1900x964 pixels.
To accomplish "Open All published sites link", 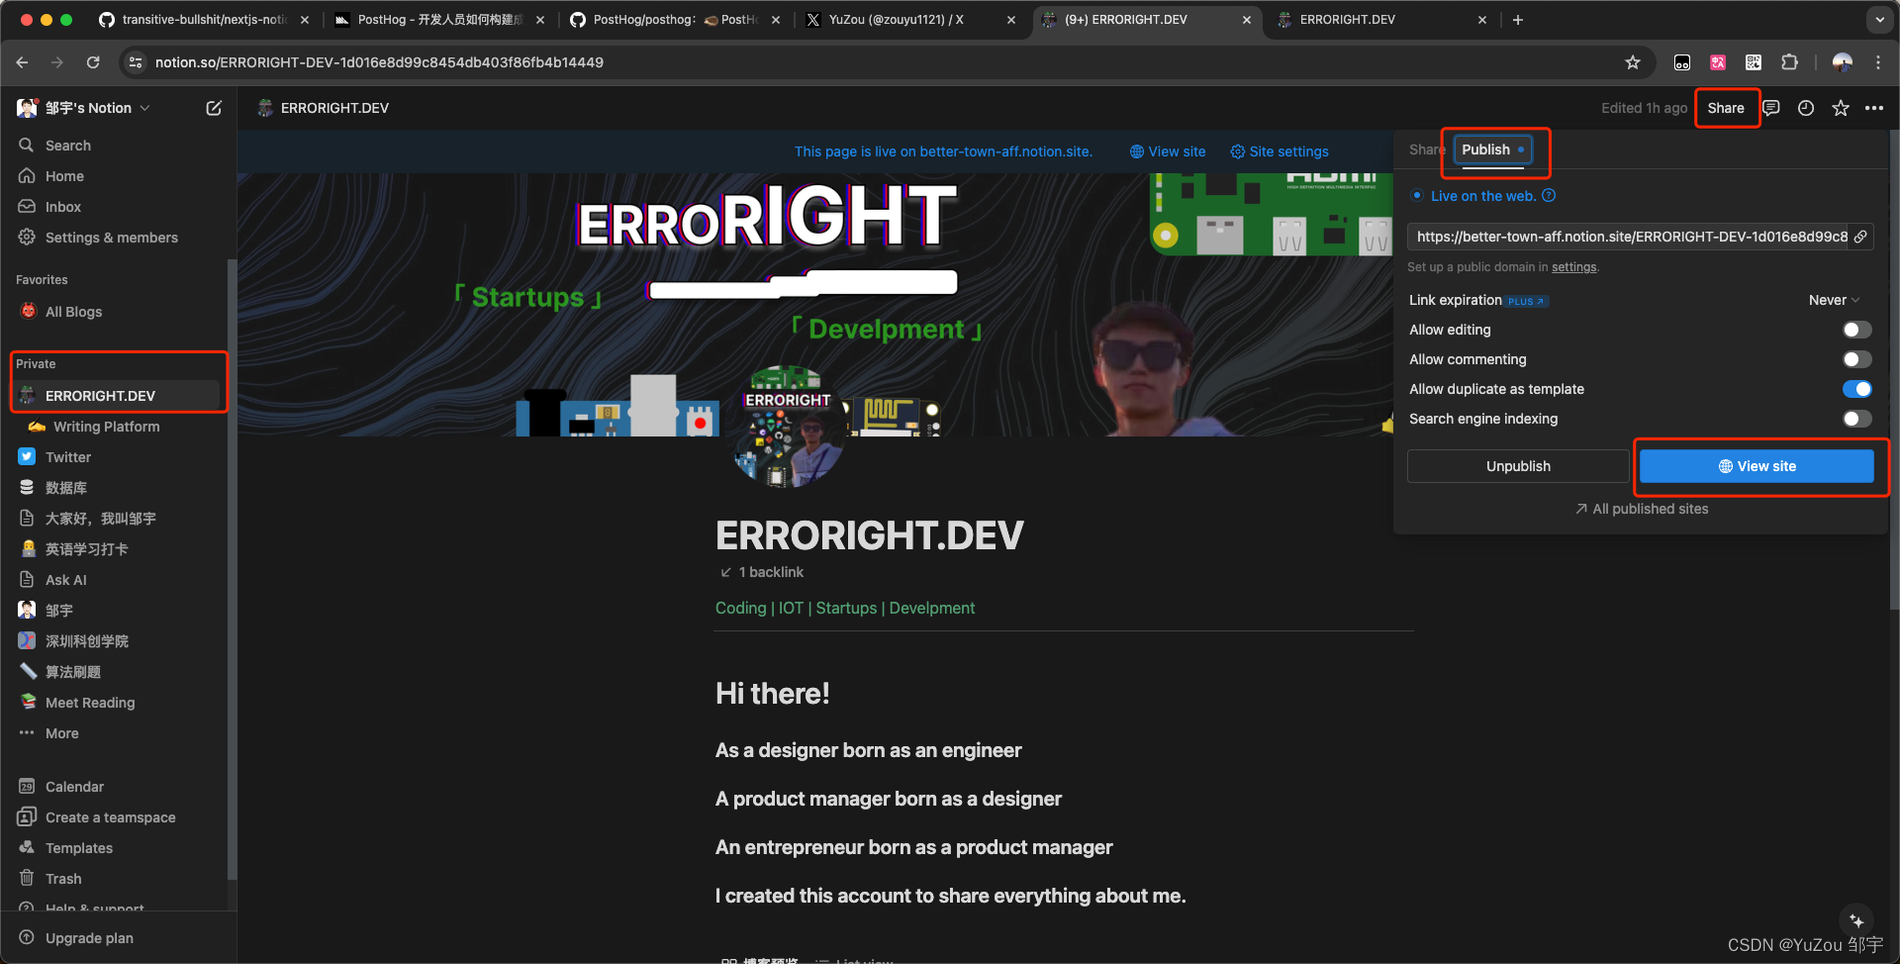I will (1641, 509).
